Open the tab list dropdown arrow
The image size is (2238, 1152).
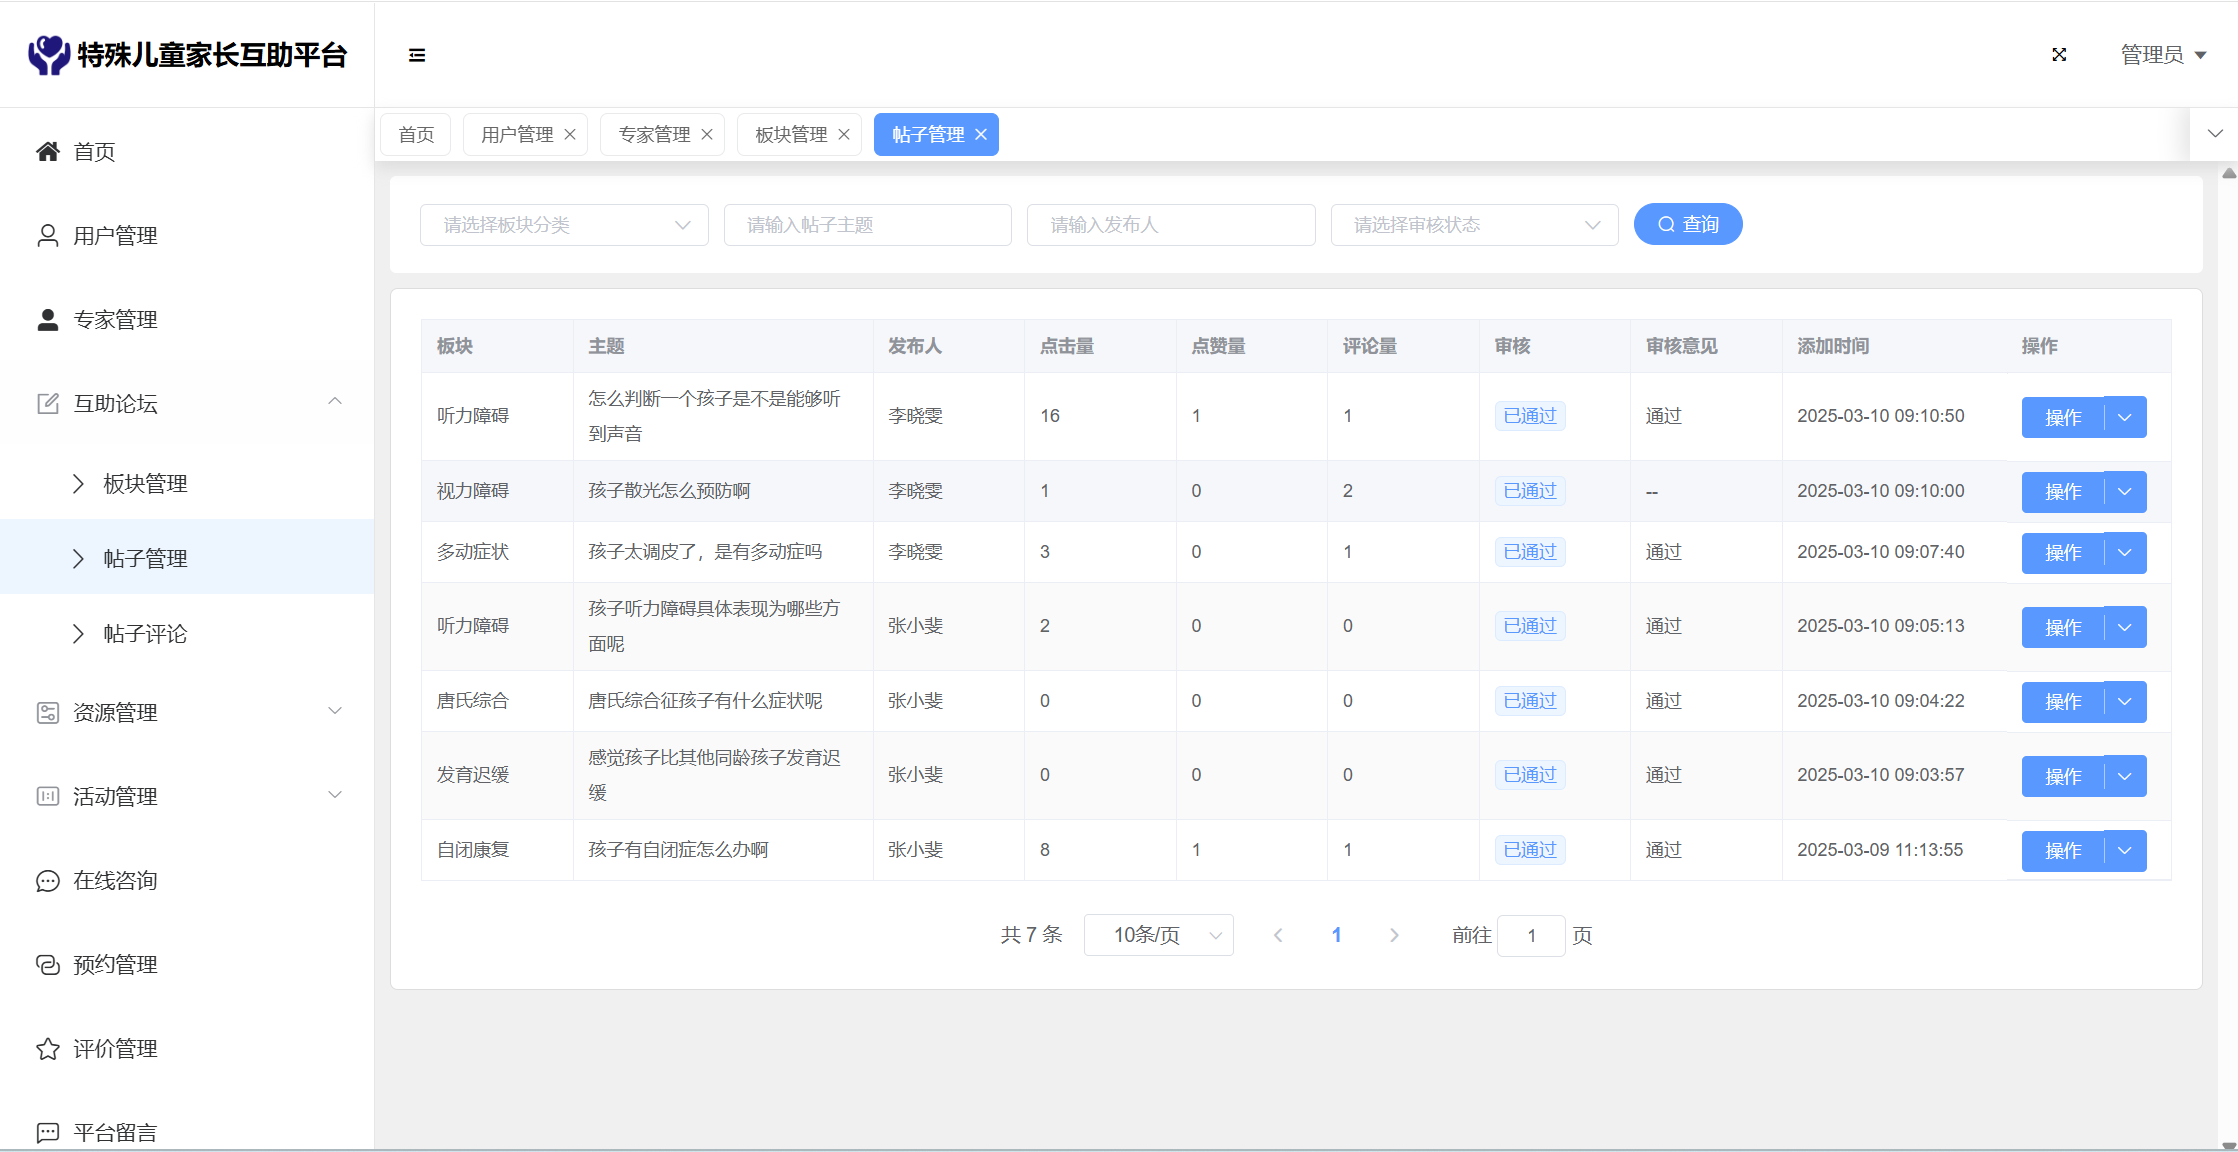[x=2215, y=134]
